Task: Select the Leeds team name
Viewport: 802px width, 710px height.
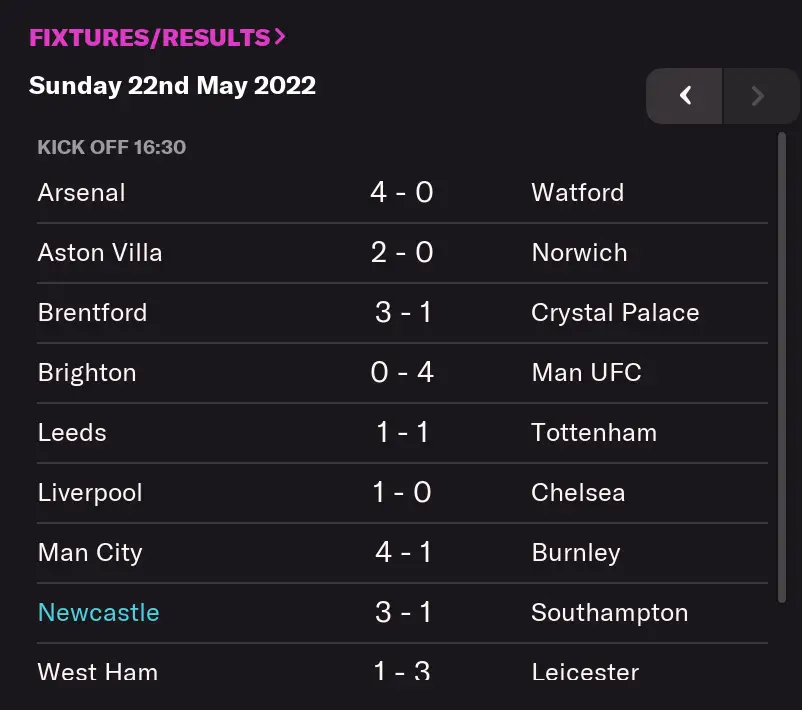Action: point(72,432)
